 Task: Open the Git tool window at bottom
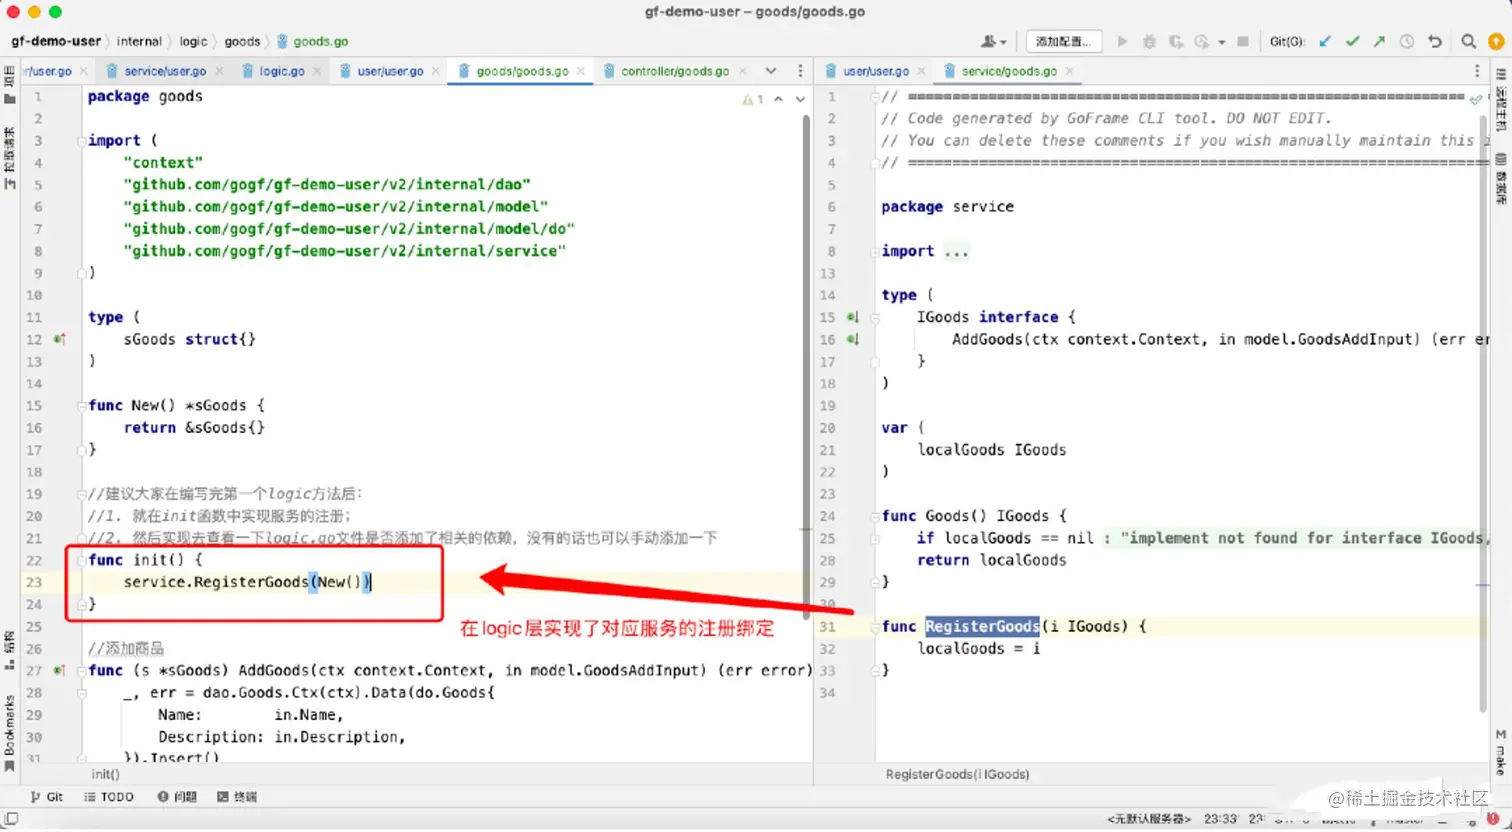pos(46,797)
